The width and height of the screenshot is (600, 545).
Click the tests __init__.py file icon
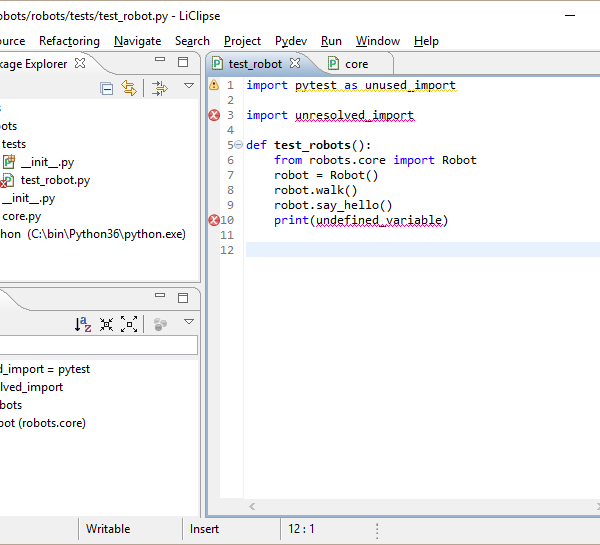tap(9, 162)
